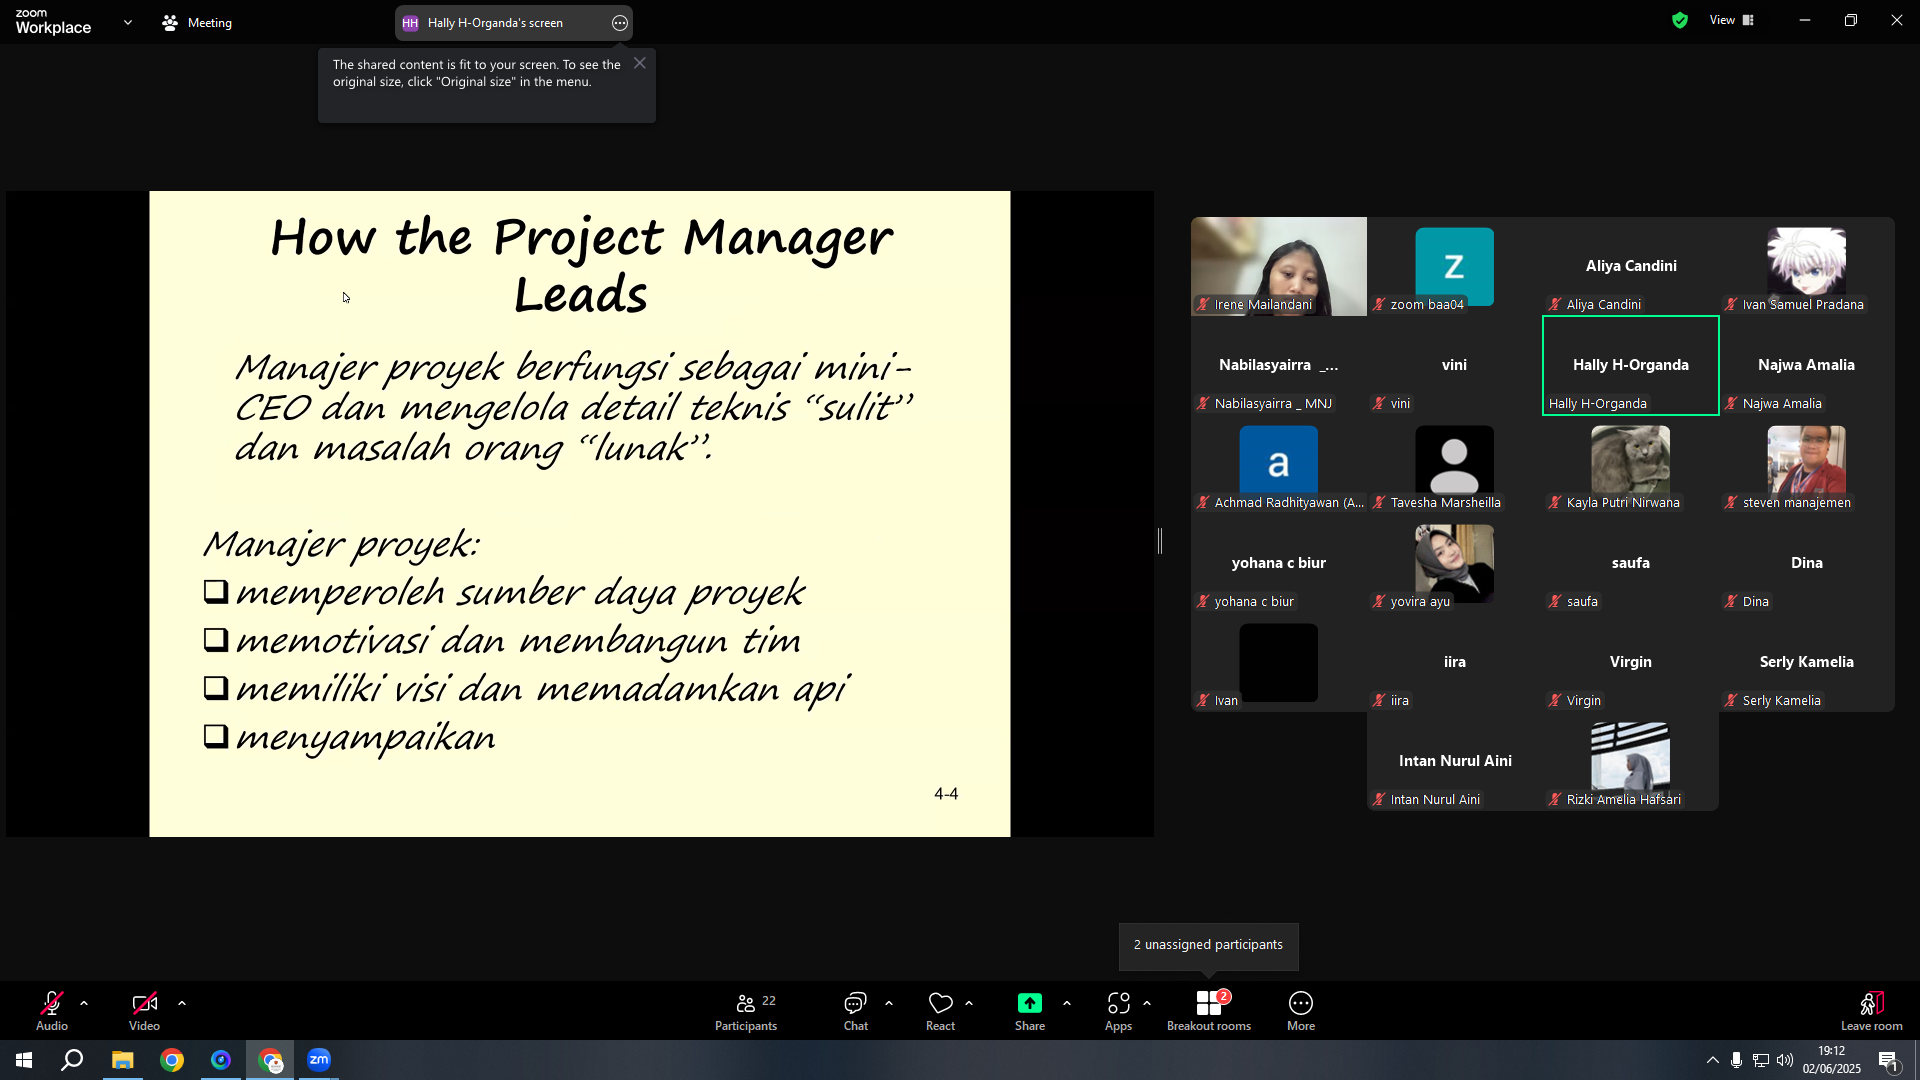Select yovira ayu participant tile
Screen dimensions: 1920x1080
coord(1455,563)
